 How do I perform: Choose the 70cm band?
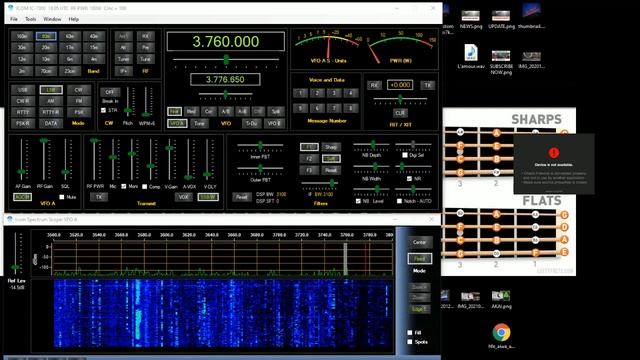coord(46,71)
